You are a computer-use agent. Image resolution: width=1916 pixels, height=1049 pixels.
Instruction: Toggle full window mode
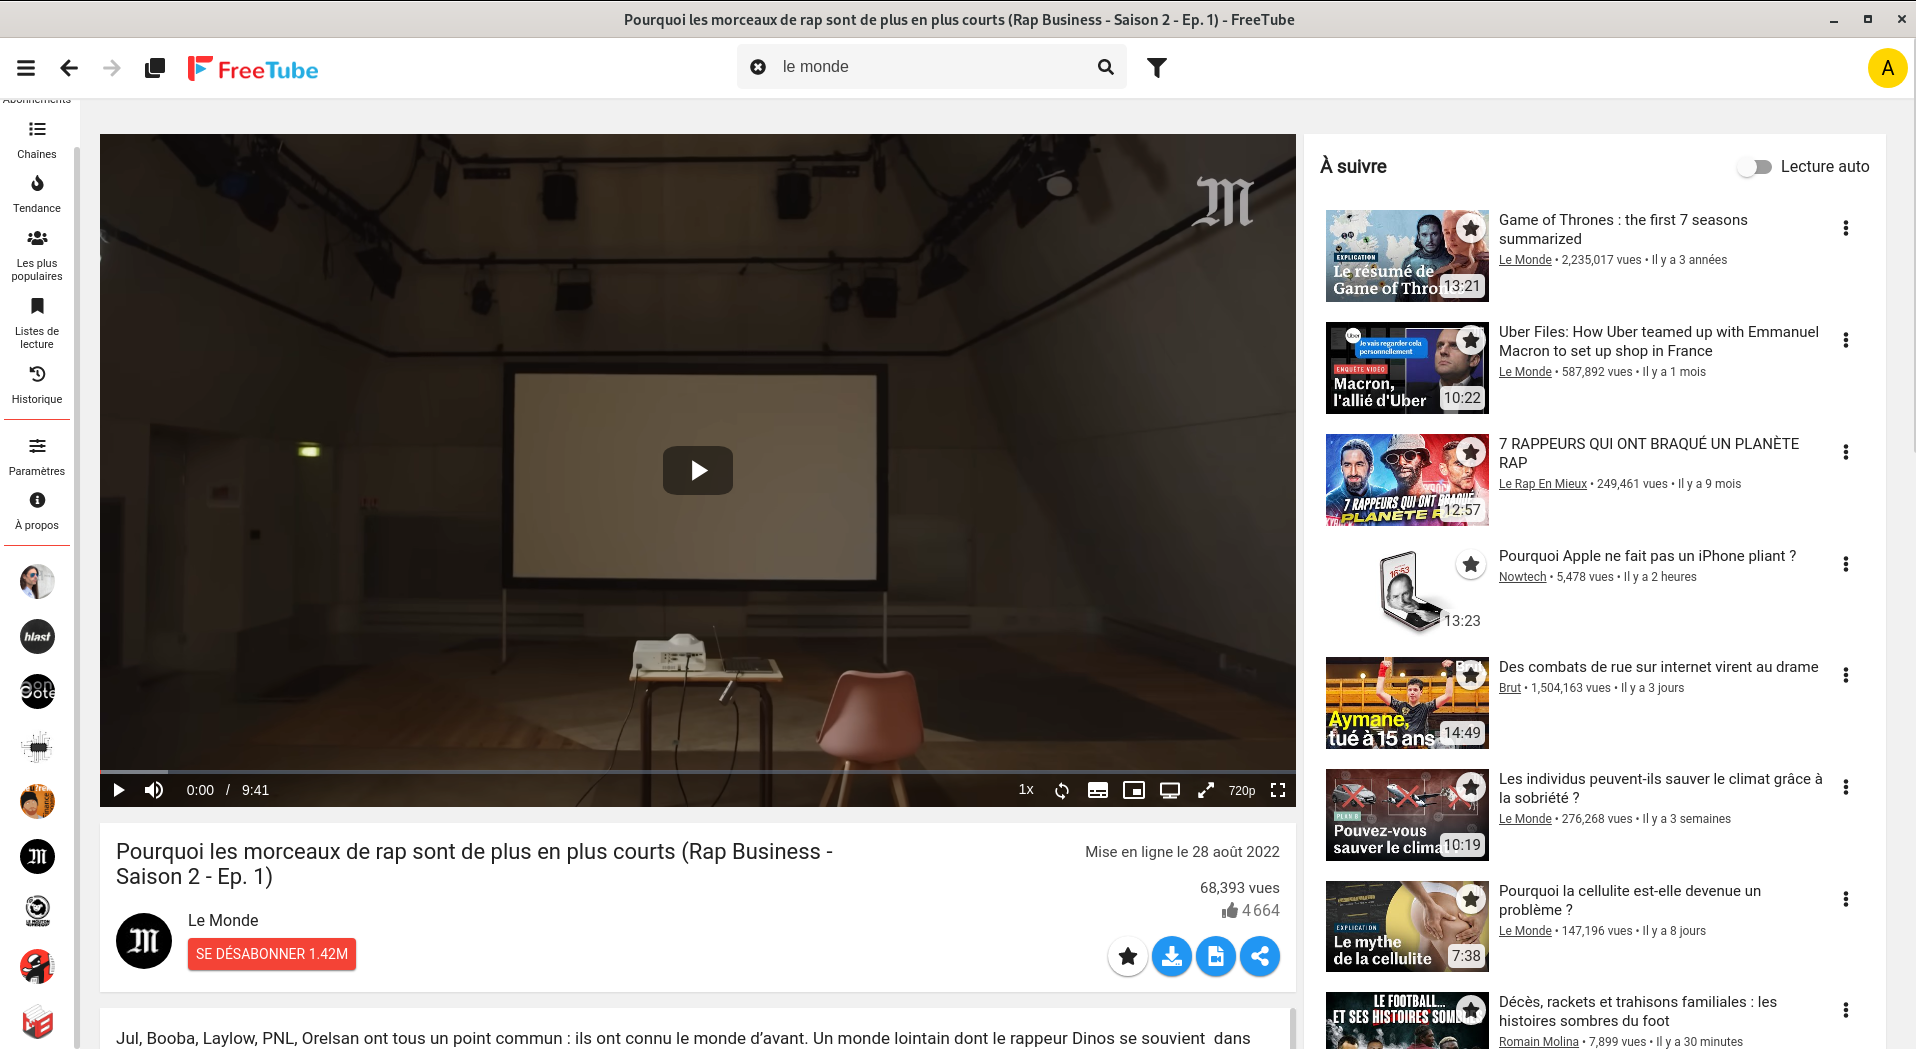(1206, 790)
